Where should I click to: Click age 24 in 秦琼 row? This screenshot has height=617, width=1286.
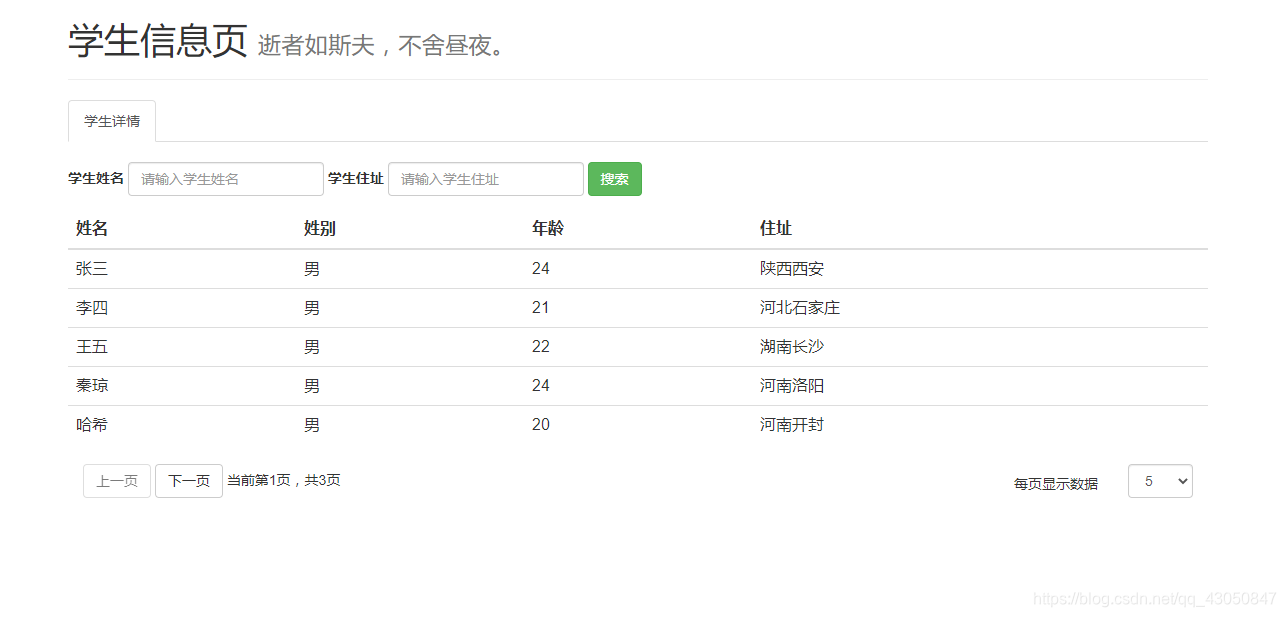click(541, 386)
